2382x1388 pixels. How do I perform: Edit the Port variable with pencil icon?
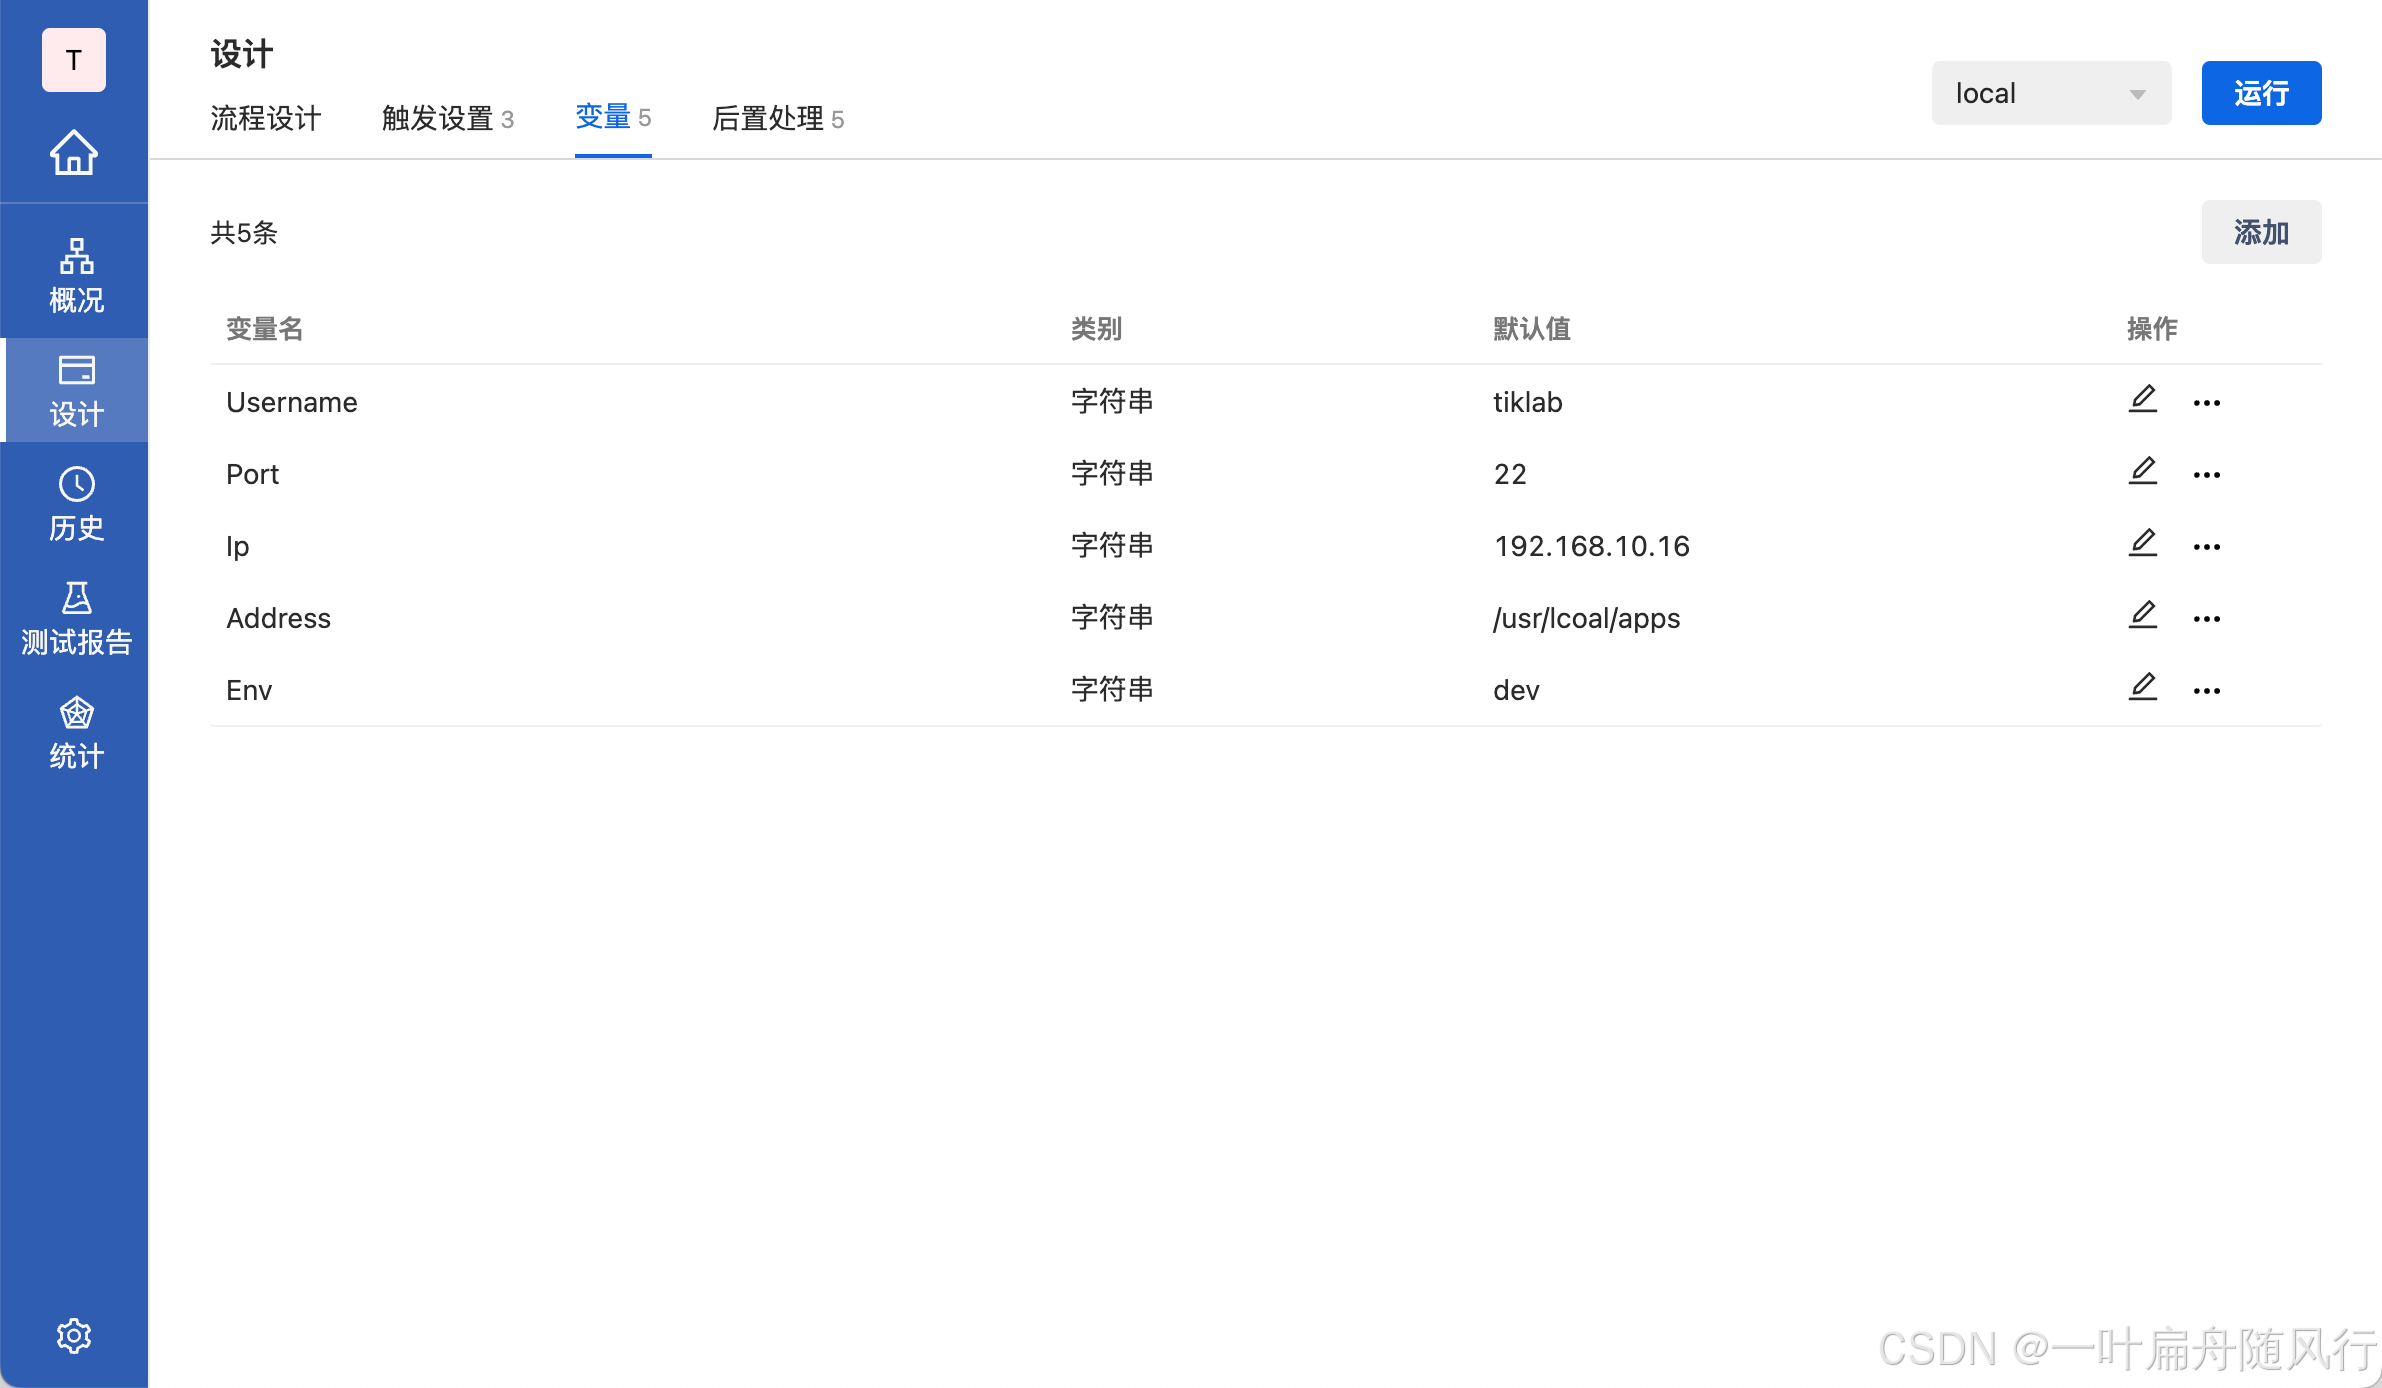pyautogui.click(x=2143, y=471)
